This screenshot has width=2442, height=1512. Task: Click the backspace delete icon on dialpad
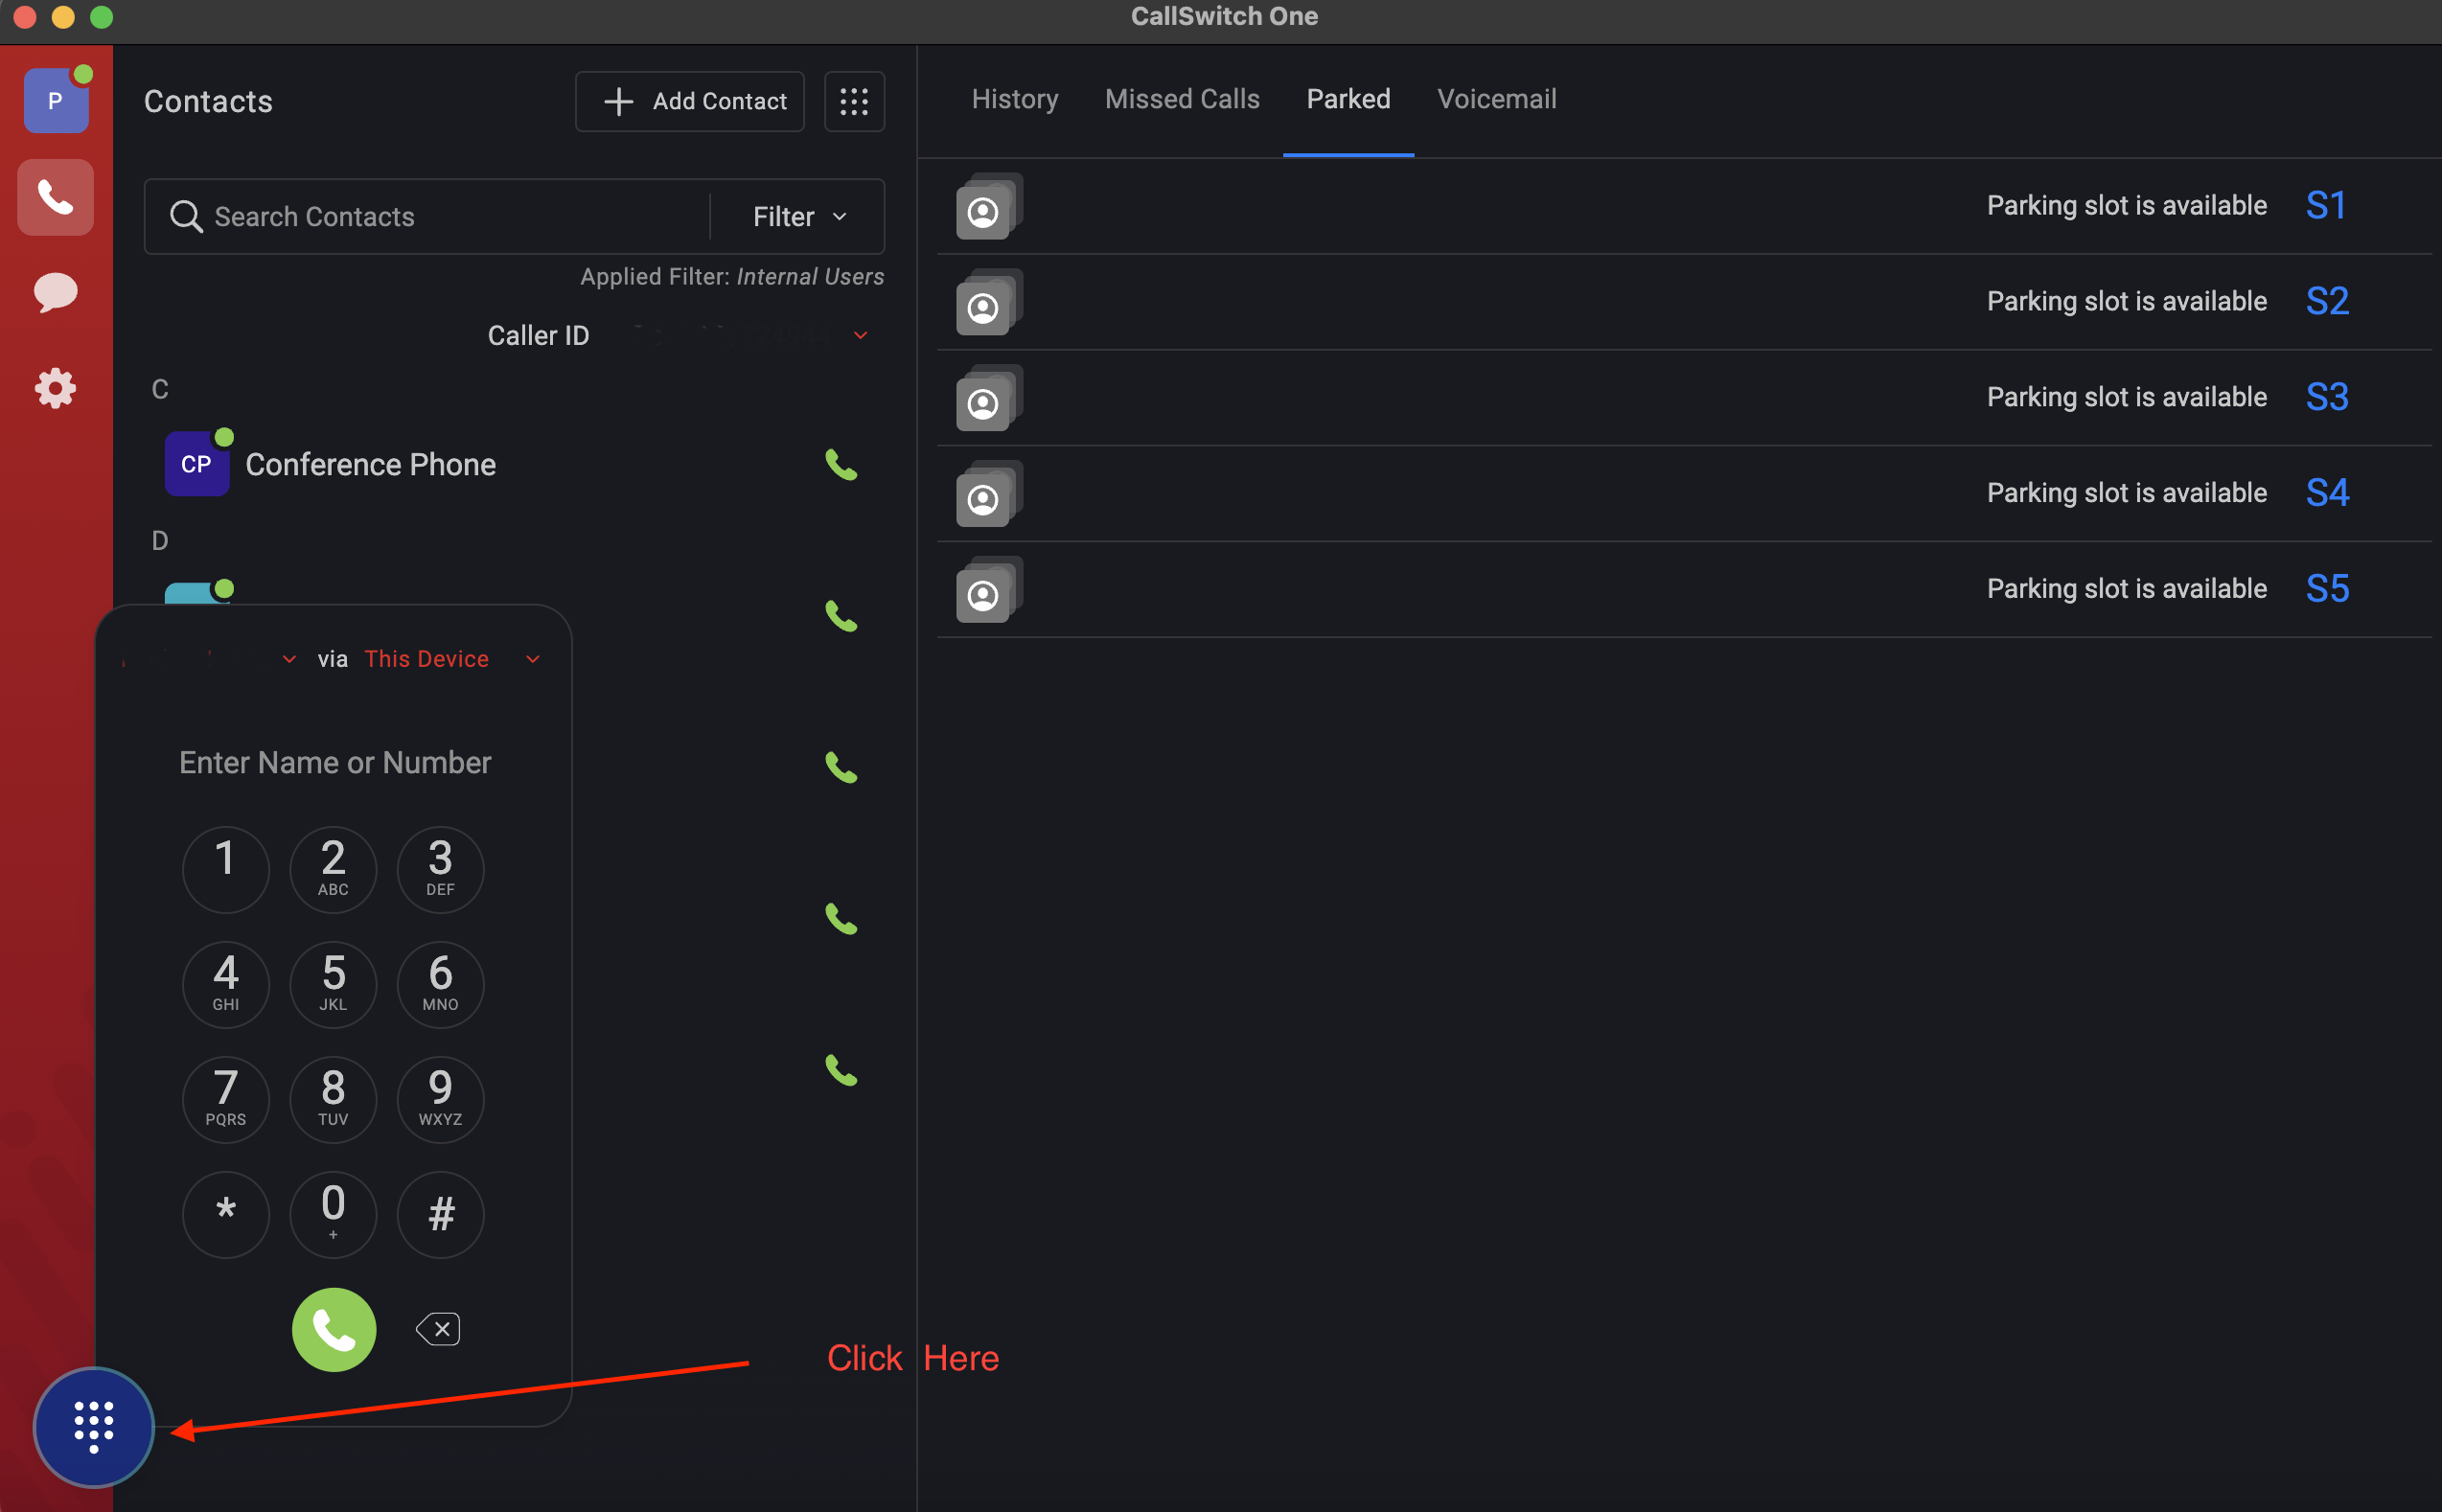coord(438,1329)
